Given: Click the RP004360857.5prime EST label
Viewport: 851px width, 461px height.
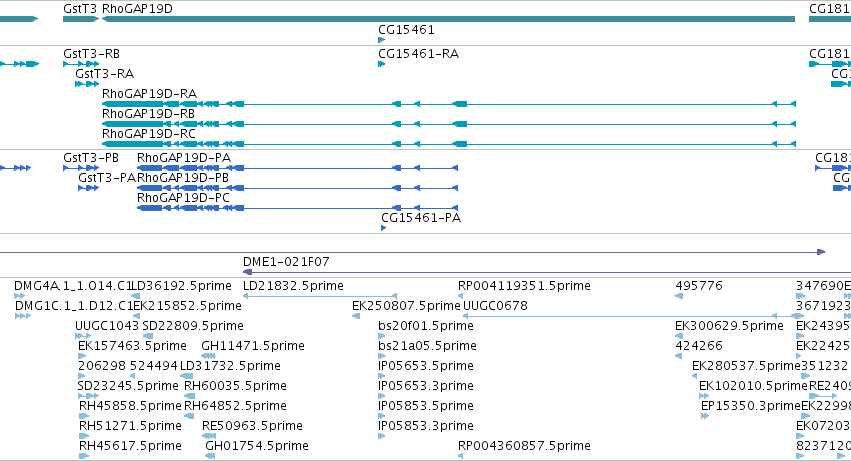Looking at the screenshot, I should (x=524, y=447).
